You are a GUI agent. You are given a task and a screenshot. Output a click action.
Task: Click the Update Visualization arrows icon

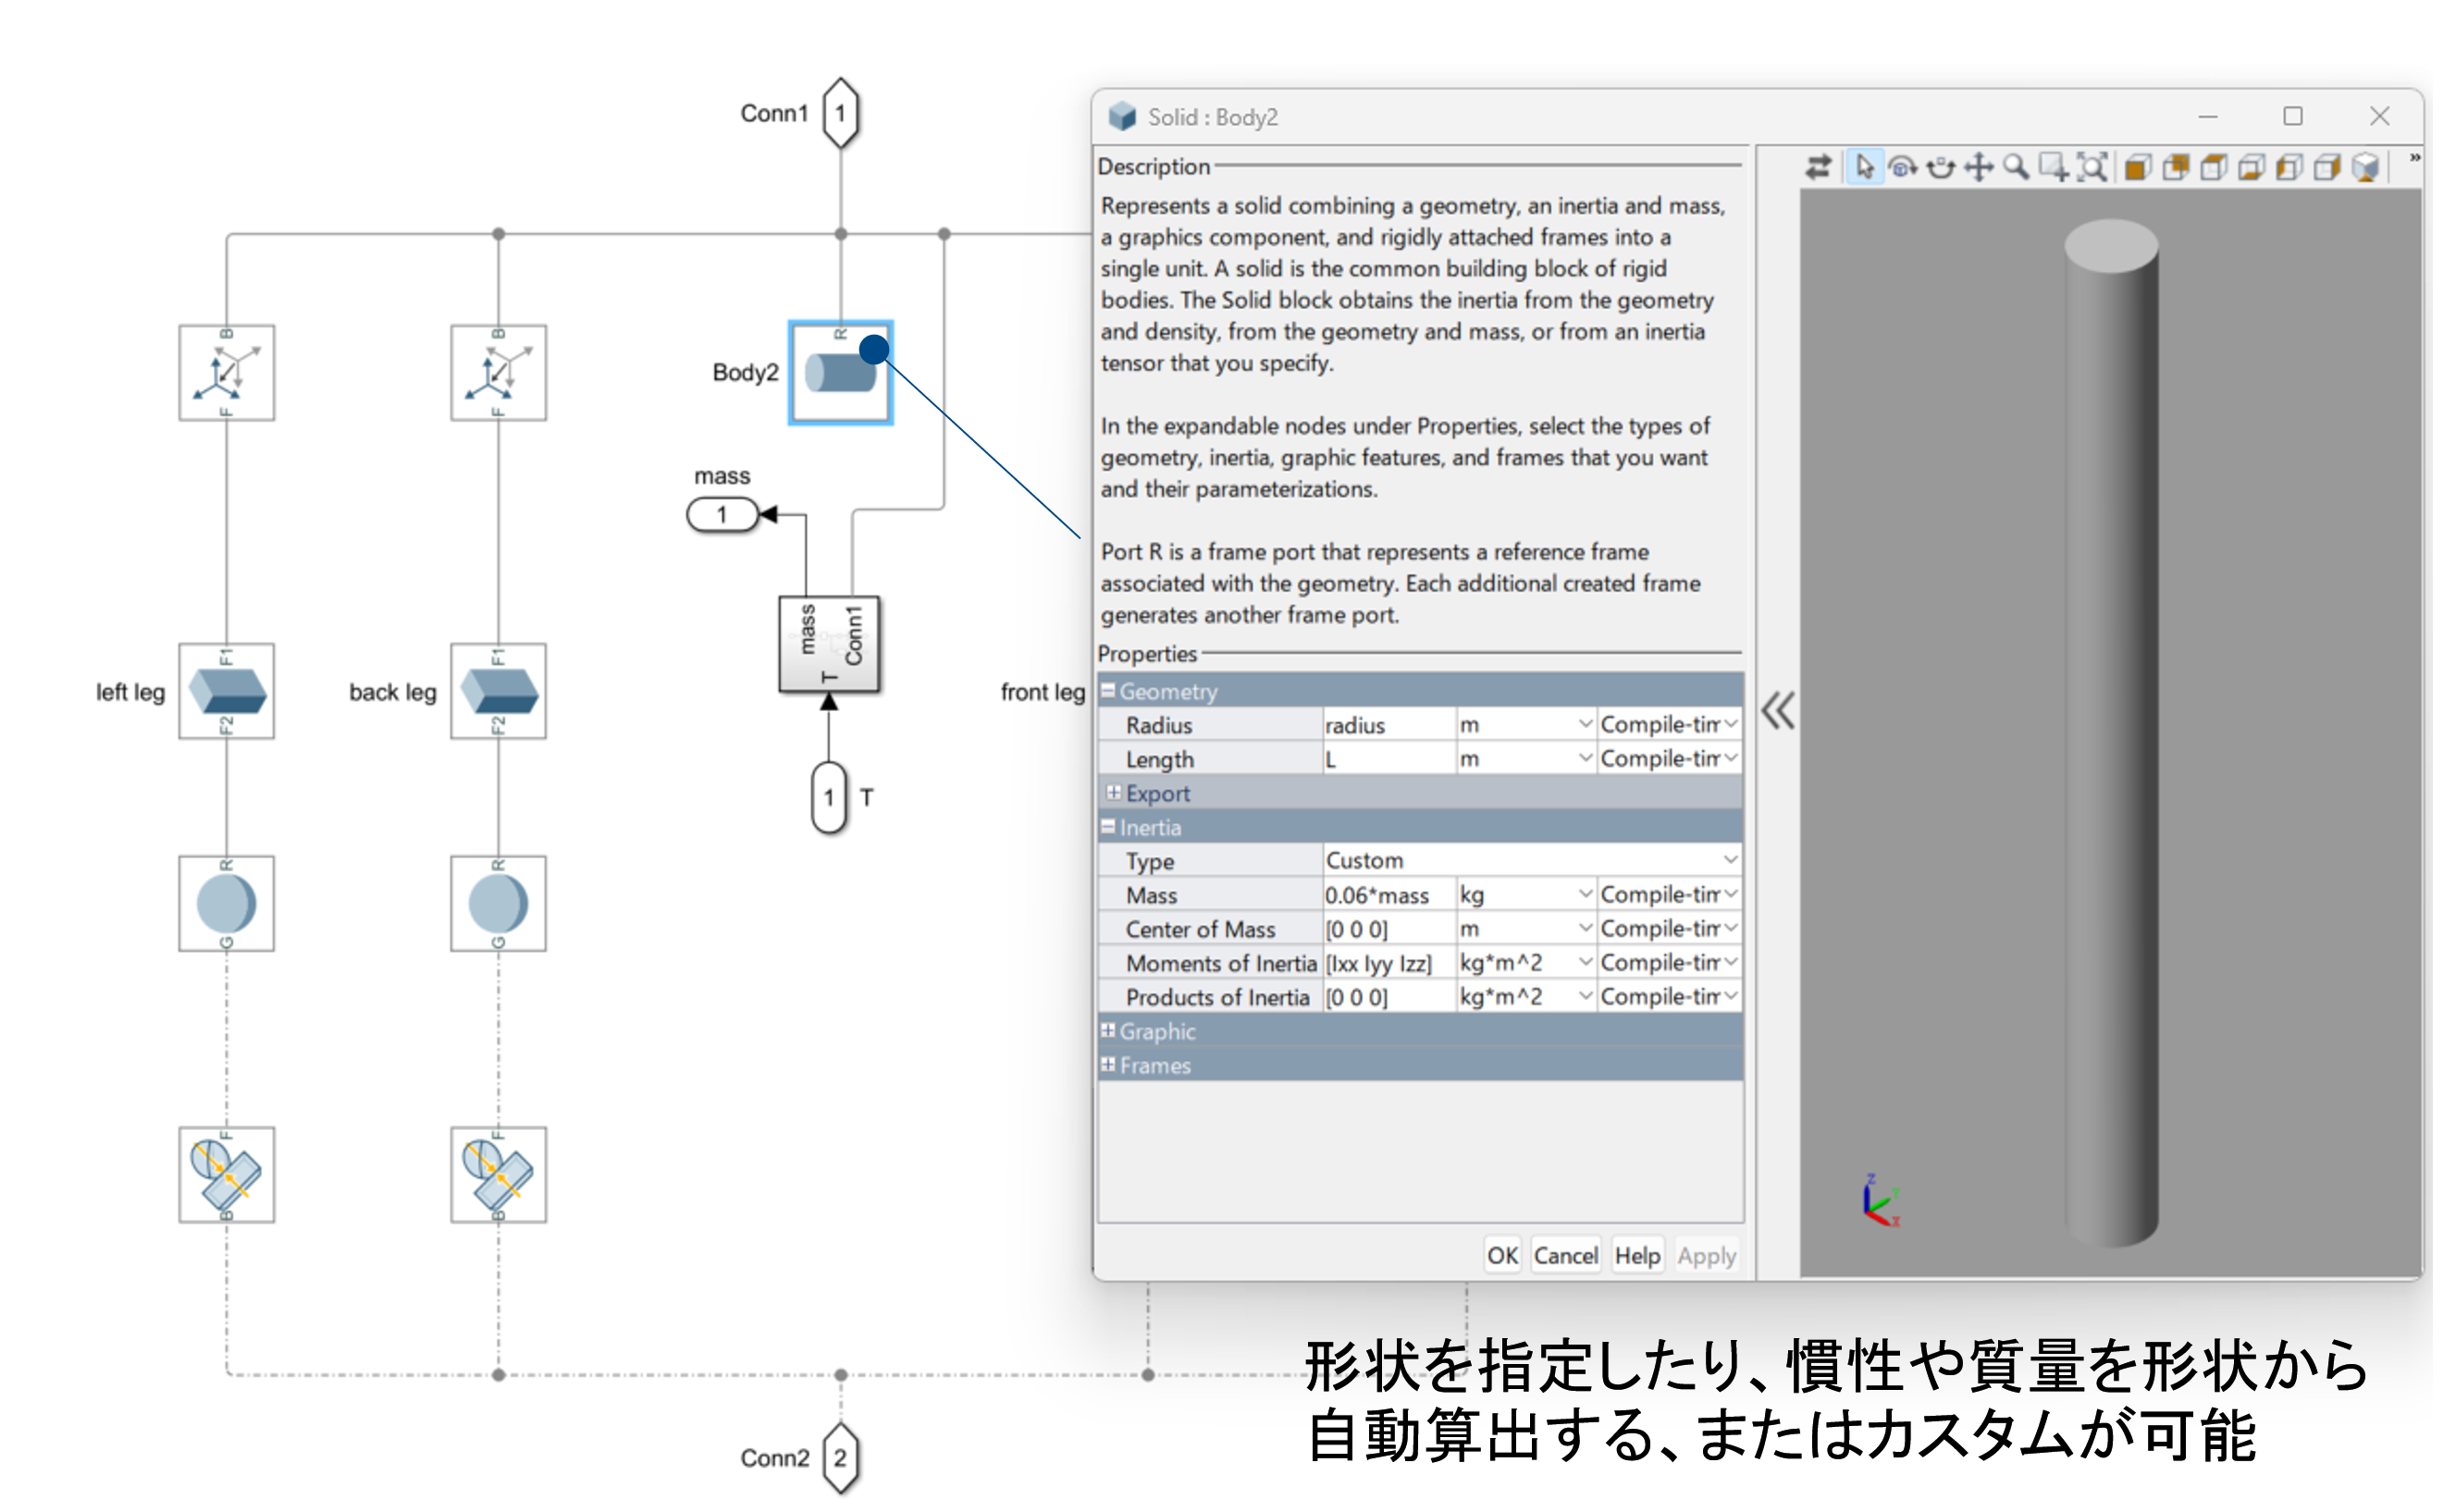(x=1817, y=167)
